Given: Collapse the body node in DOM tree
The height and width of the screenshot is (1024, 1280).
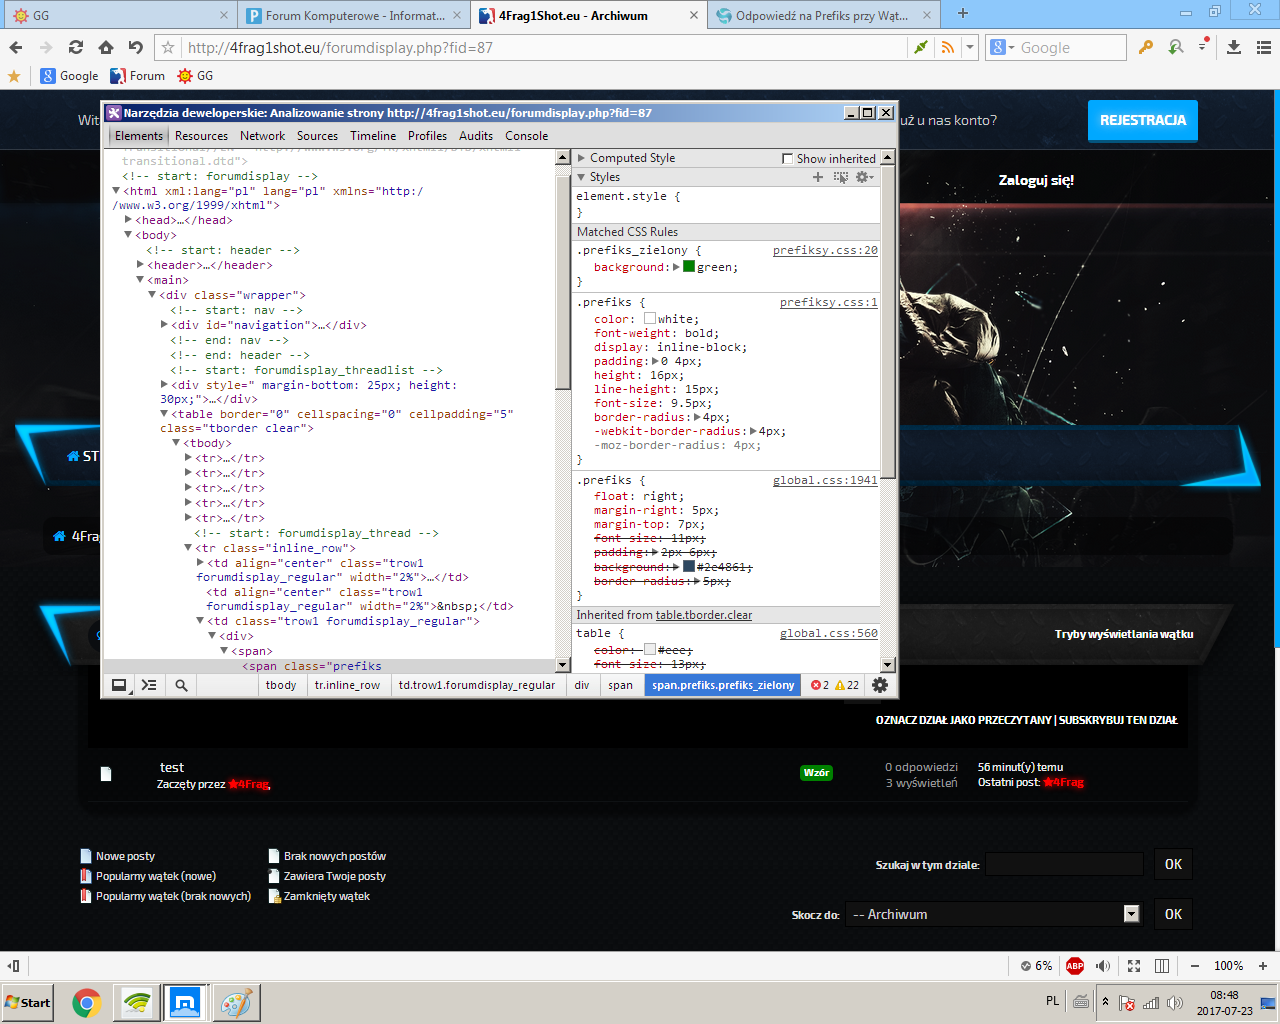Looking at the screenshot, I should pos(128,235).
